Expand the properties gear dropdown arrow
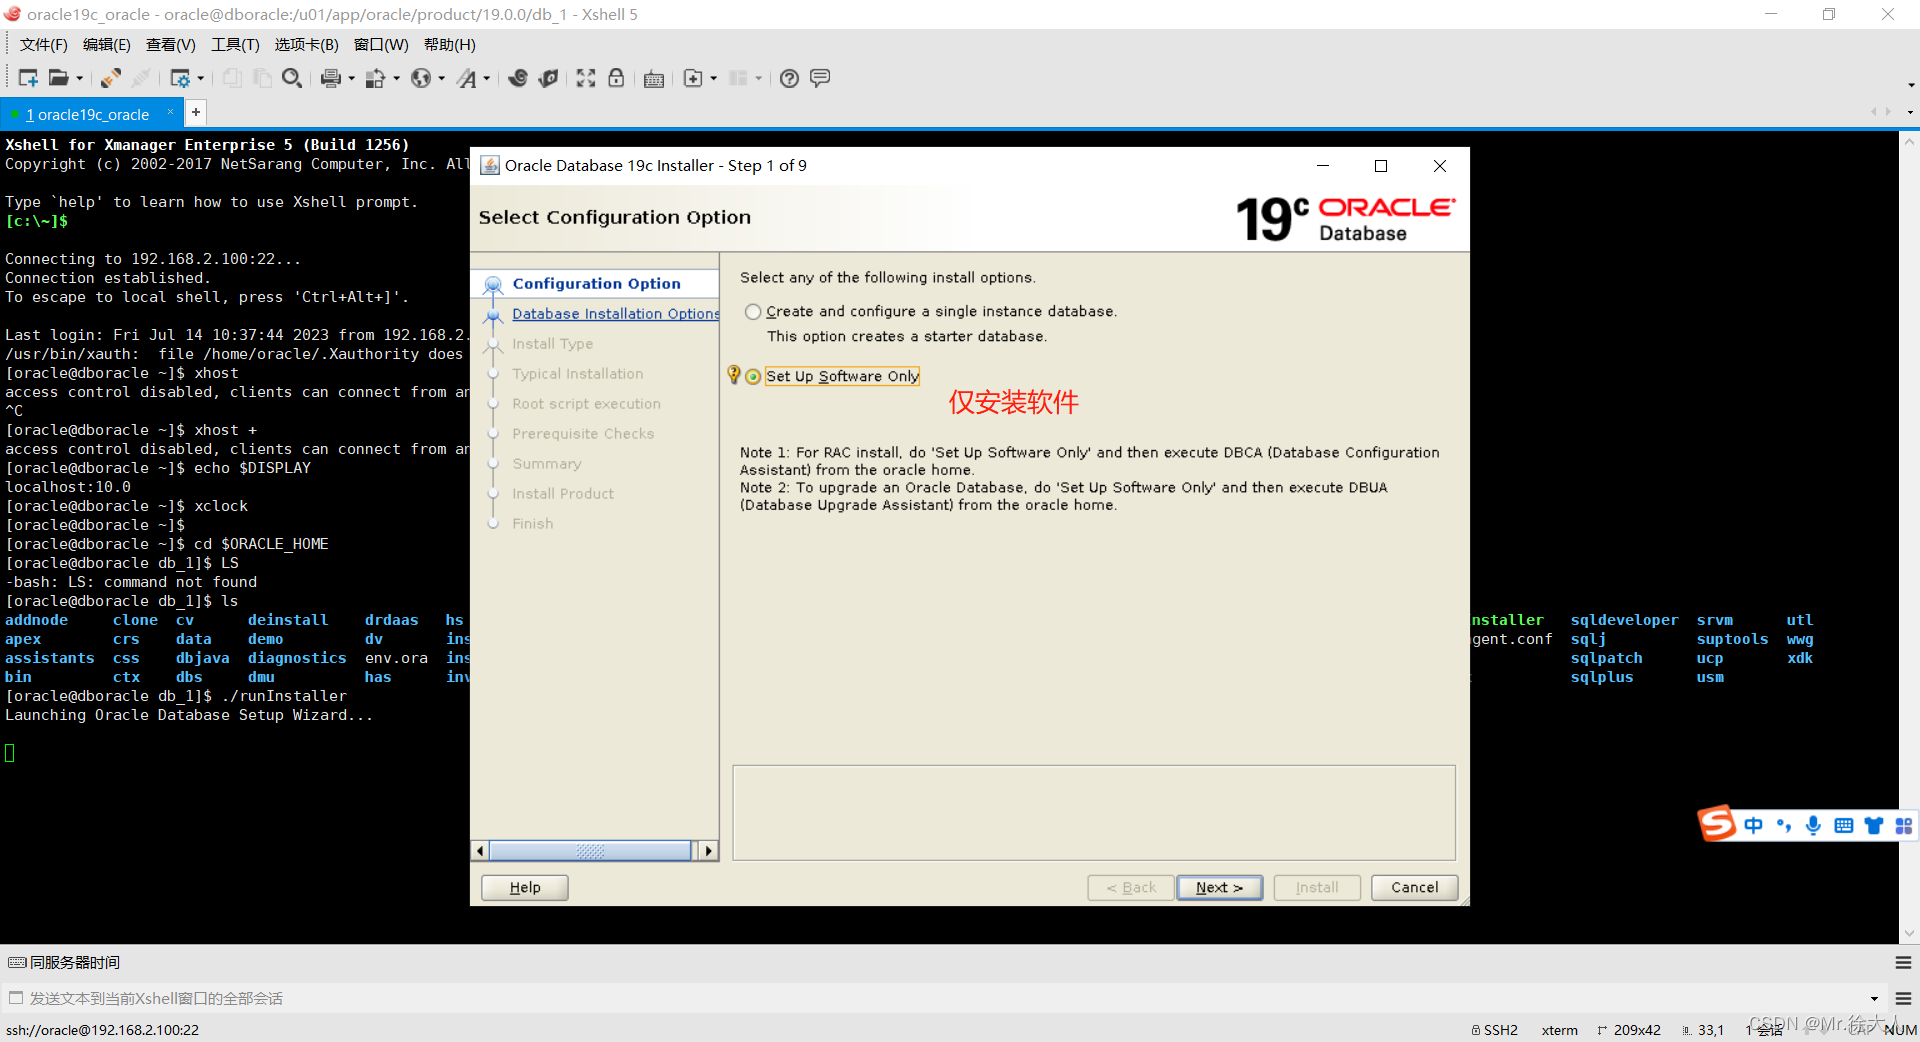Screen dimensions: 1920x1042 click(201, 79)
